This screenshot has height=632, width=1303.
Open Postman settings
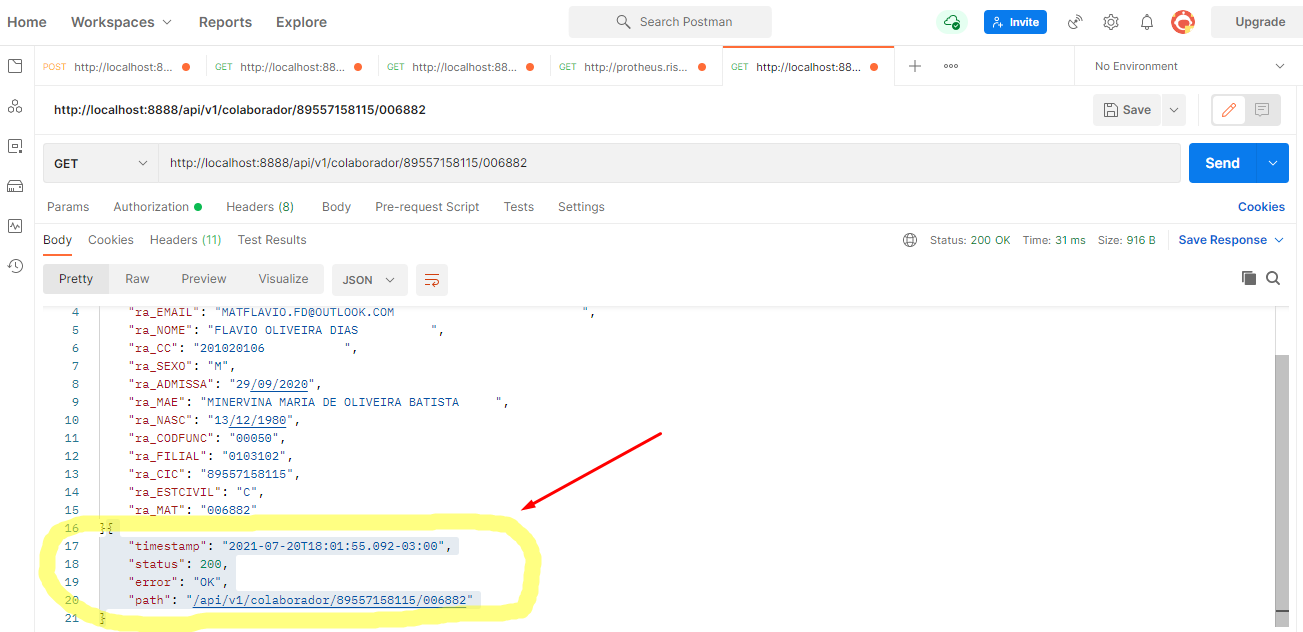(1110, 21)
